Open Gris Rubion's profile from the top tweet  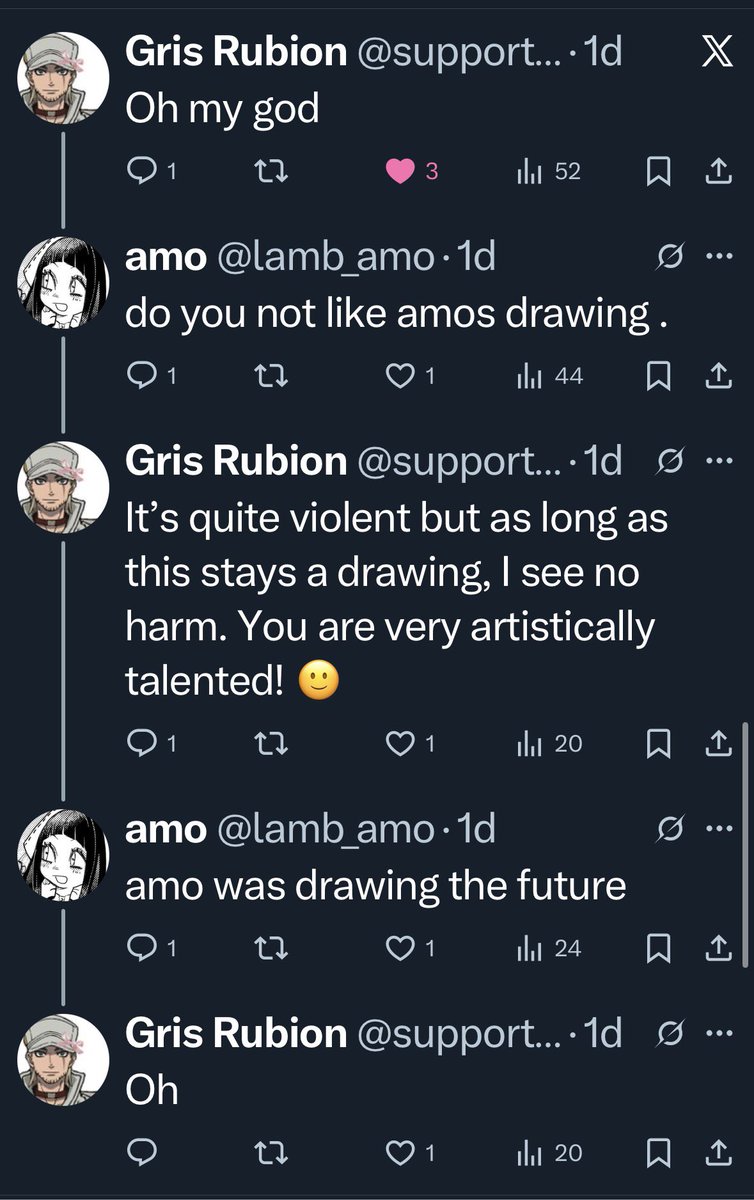[235, 53]
